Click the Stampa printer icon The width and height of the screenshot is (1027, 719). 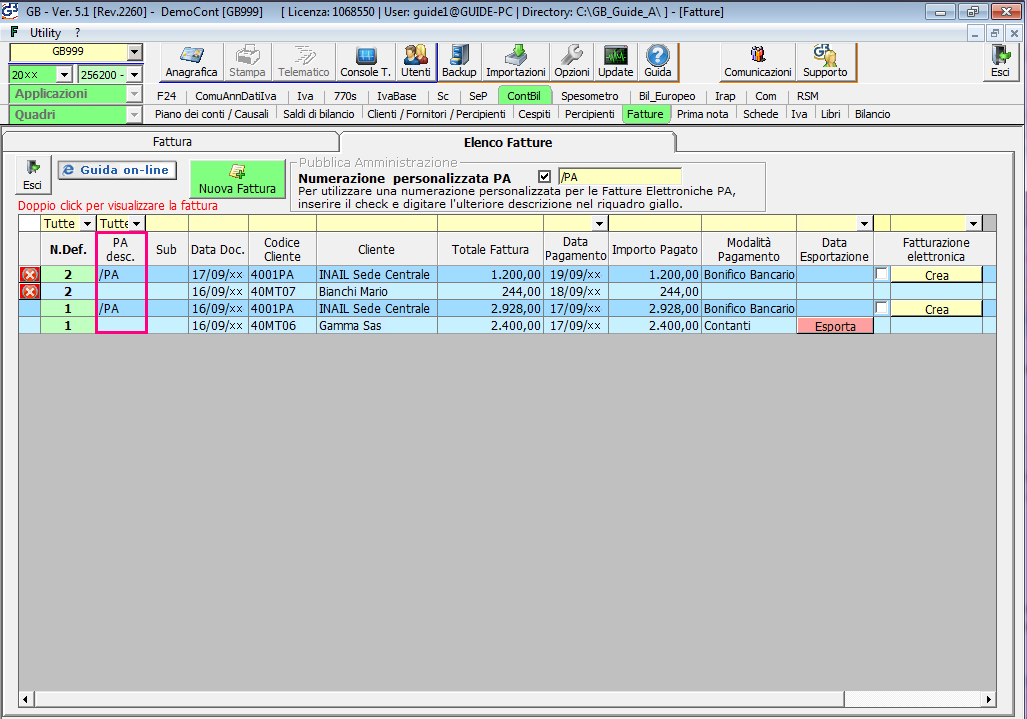click(x=247, y=62)
